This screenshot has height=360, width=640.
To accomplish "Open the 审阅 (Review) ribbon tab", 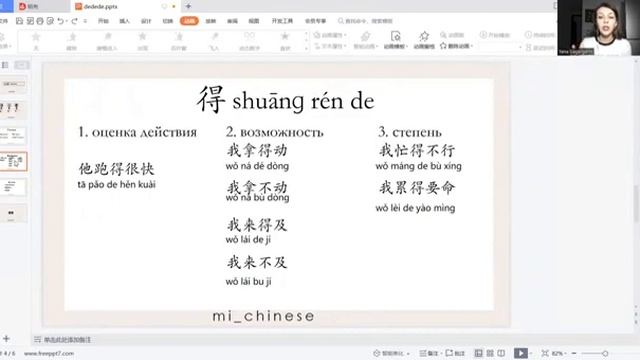I will click(x=232, y=21).
